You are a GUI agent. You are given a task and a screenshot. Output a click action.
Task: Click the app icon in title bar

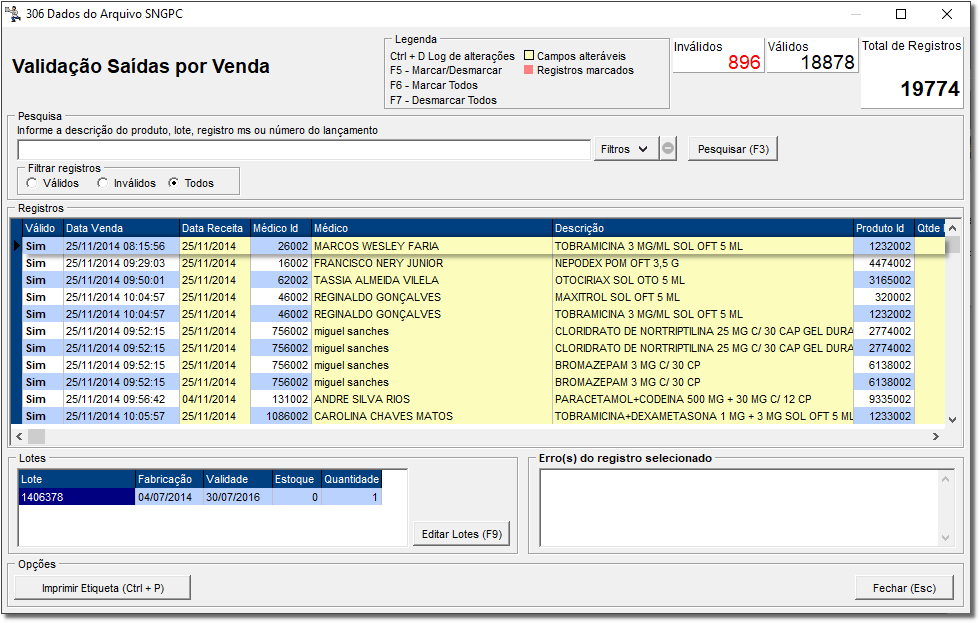pos(12,14)
